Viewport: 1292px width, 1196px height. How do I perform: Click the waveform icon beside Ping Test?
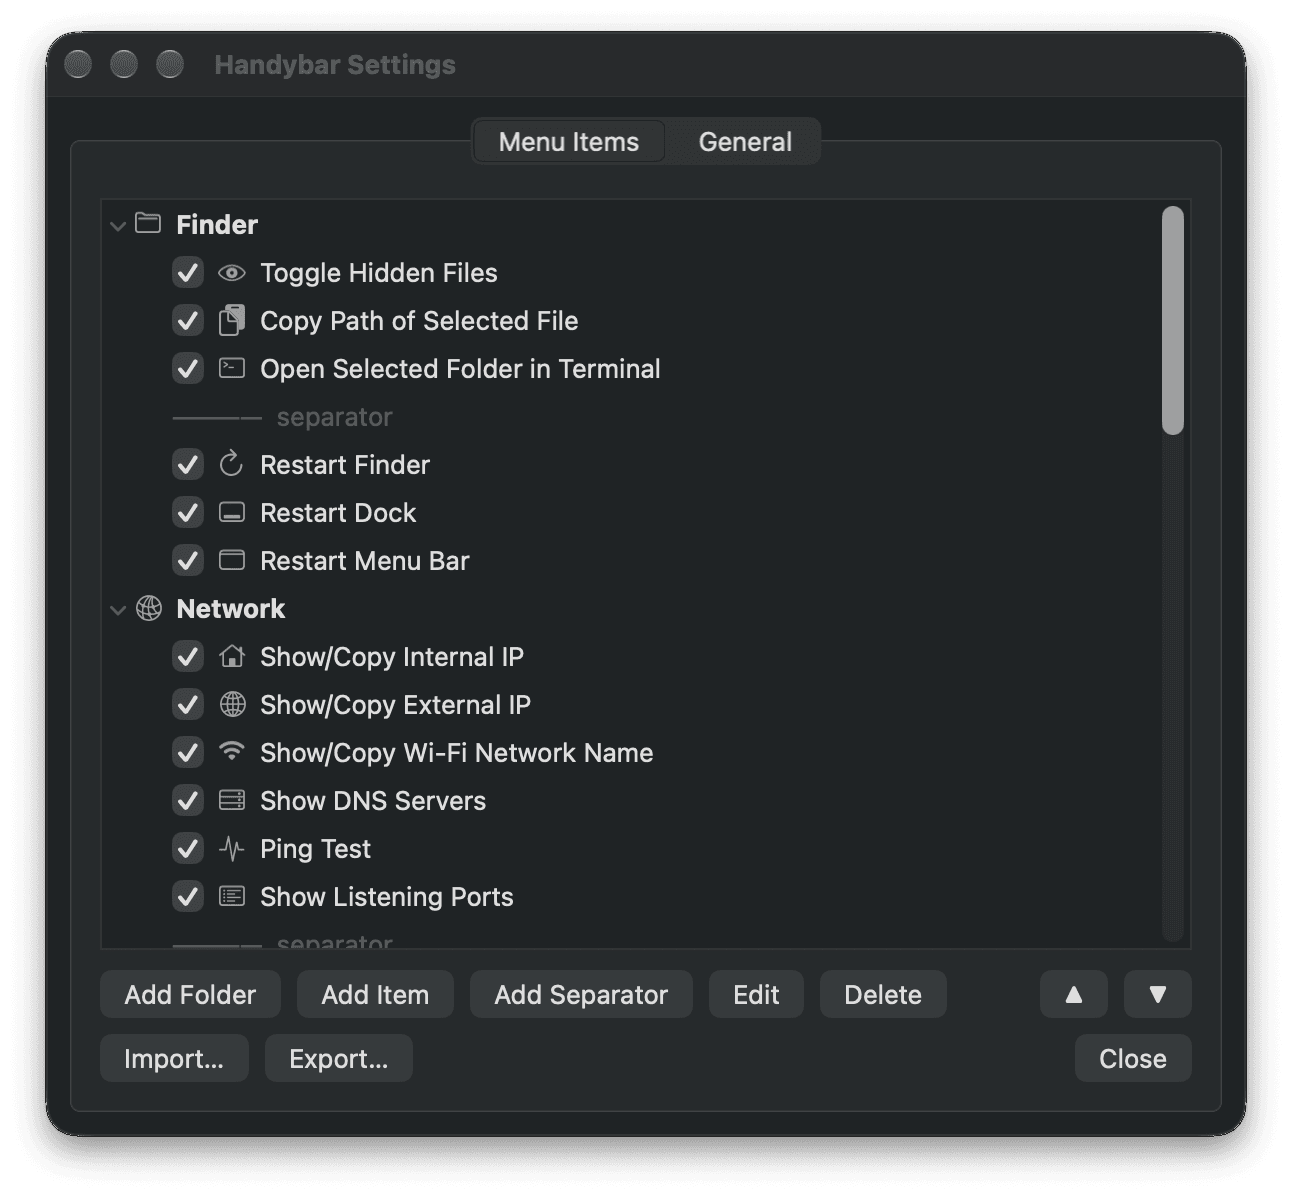[x=232, y=848]
